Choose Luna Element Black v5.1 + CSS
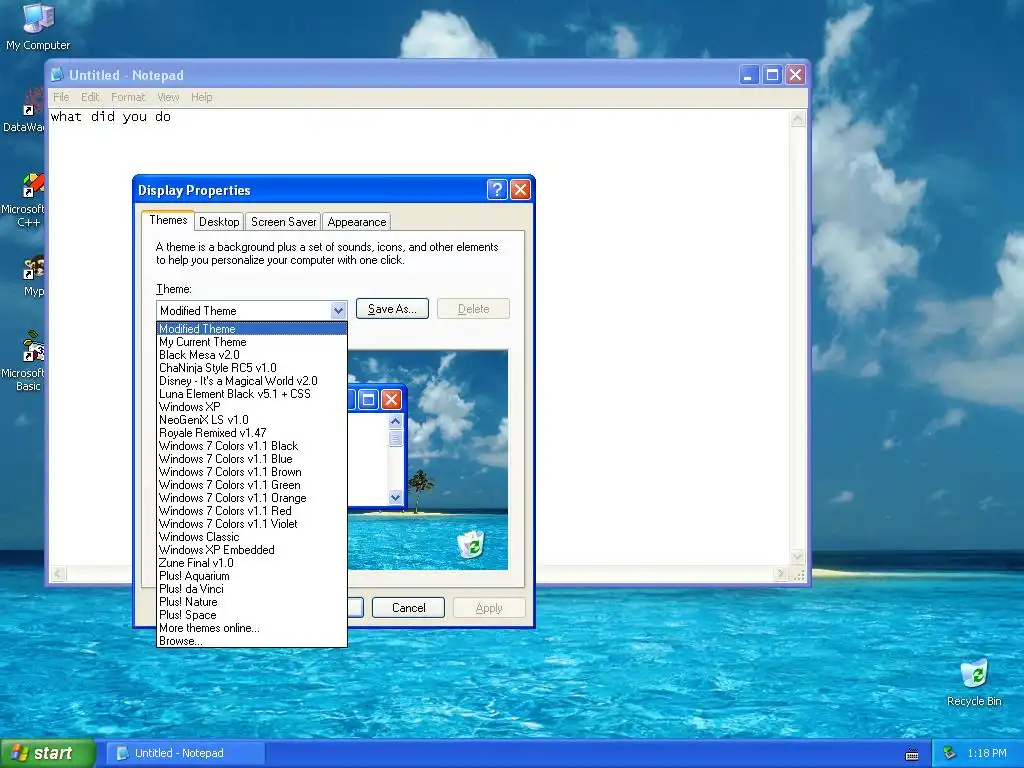The height and width of the screenshot is (768, 1024). pos(251,394)
